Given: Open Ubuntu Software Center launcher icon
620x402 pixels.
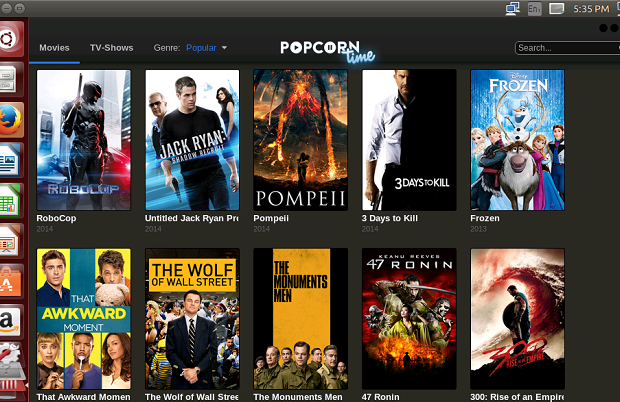Looking at the screenshot, I should click(x=11, y=281).
